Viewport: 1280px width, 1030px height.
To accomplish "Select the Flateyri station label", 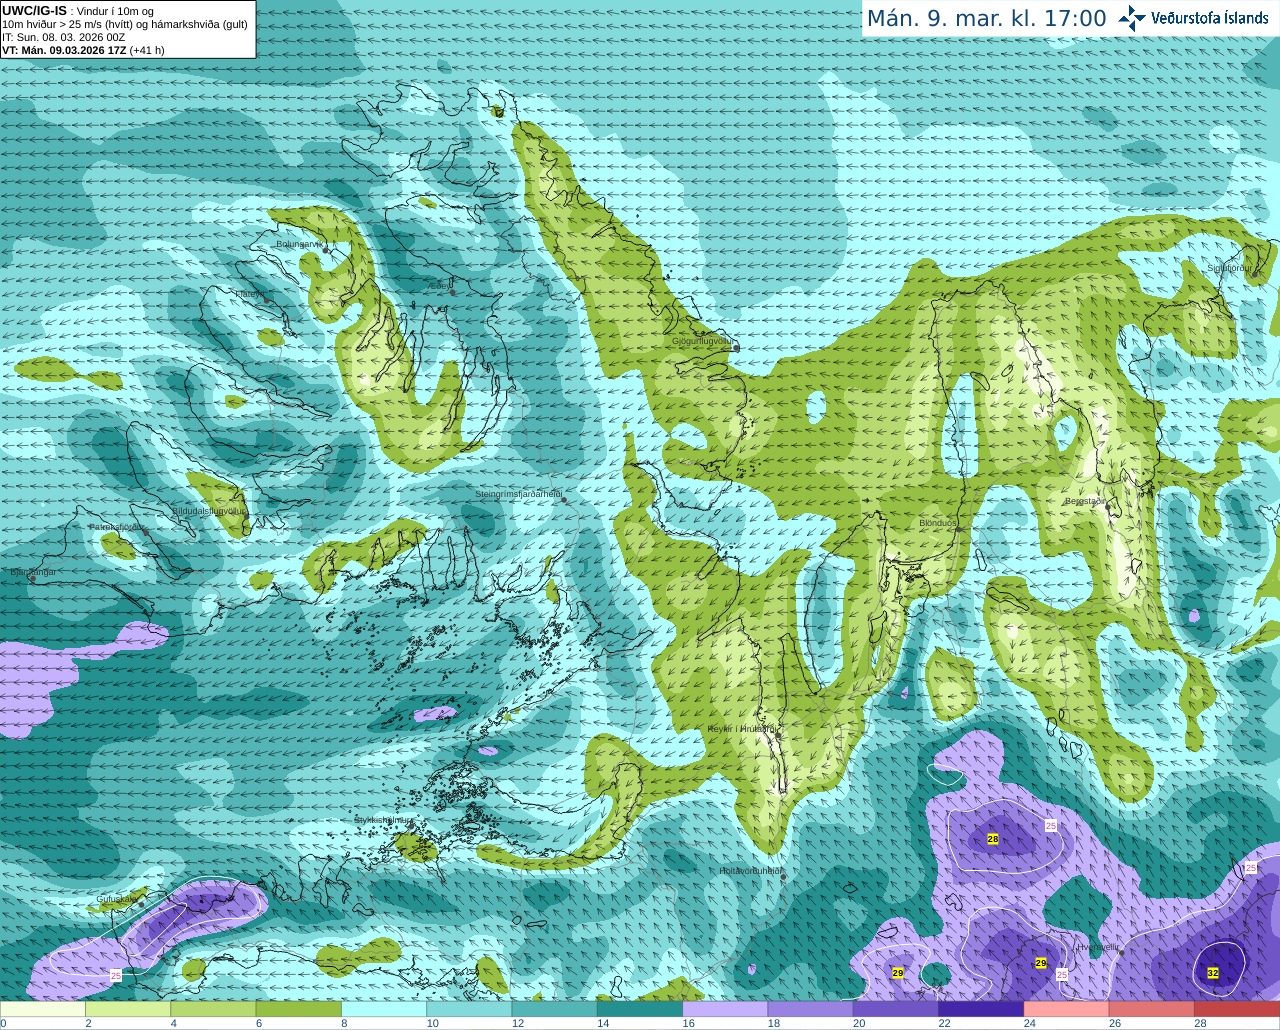I will pyautogui.click(x=248, y=295).
